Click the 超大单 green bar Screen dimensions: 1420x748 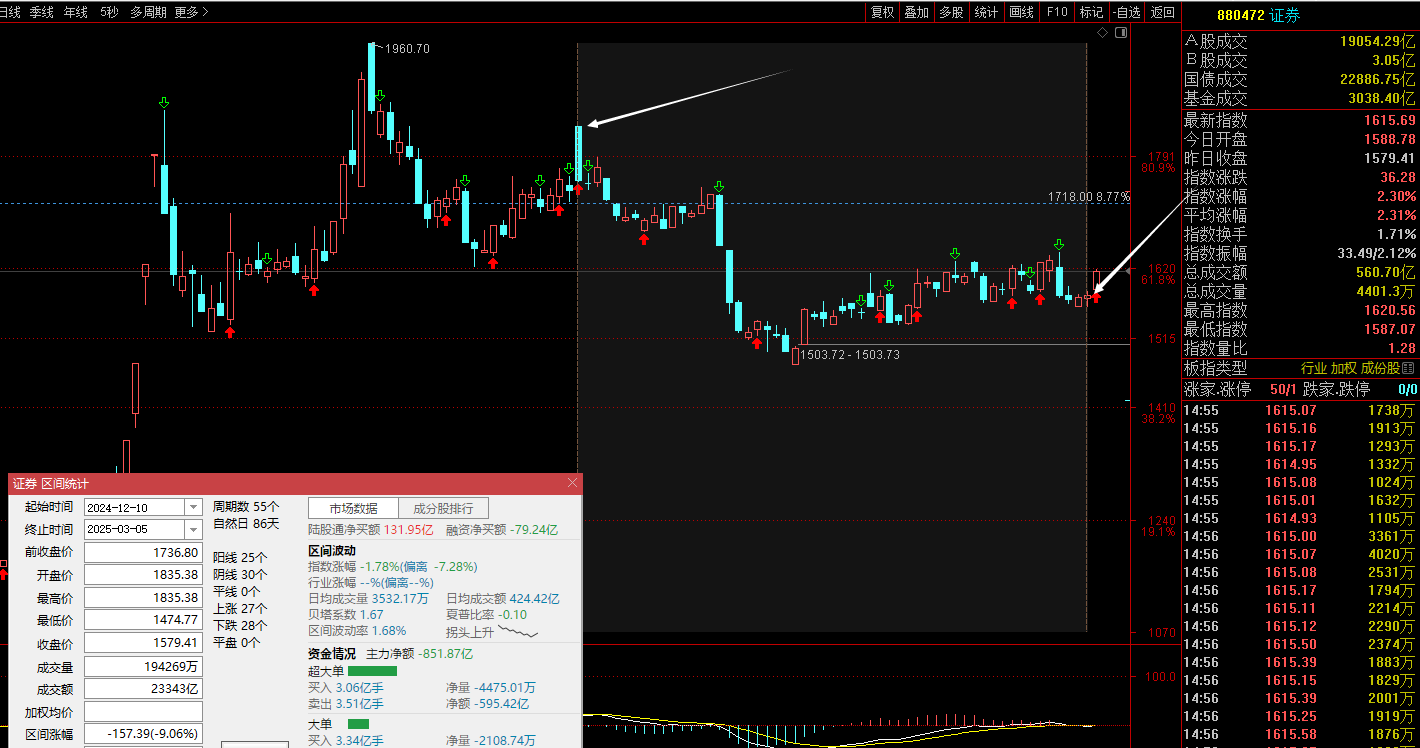point(372,671)
